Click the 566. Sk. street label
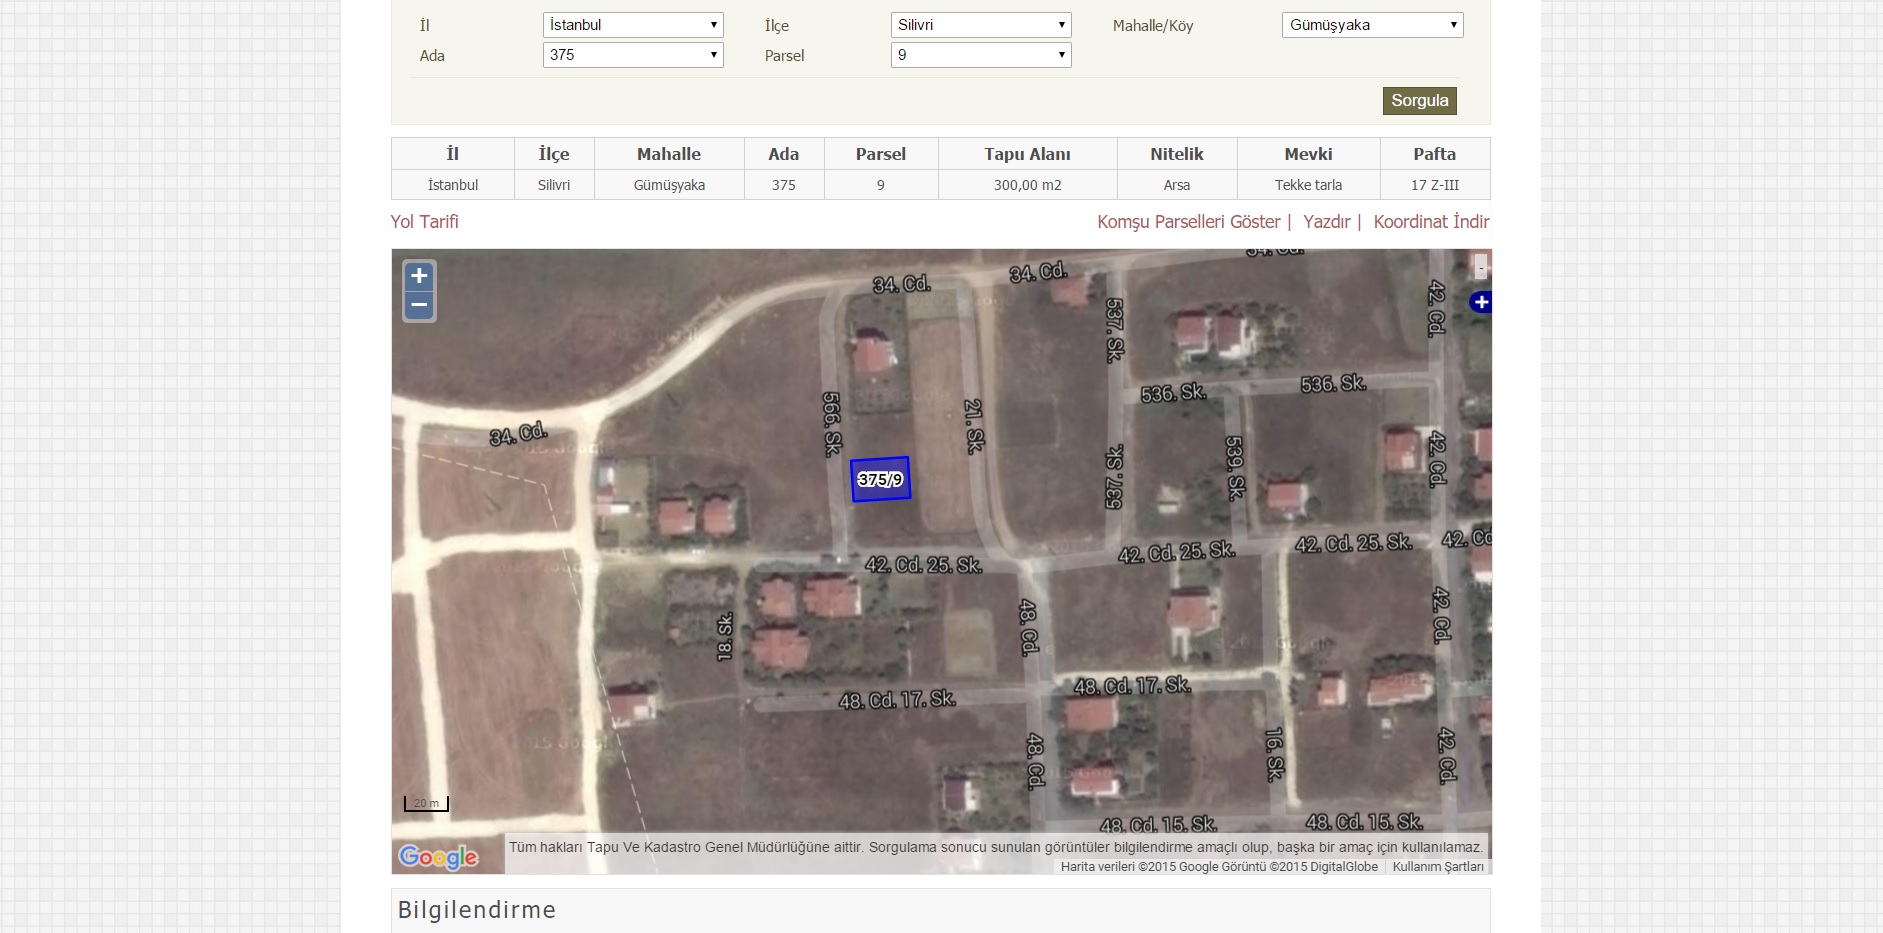This screenshot has width=1883, height=933. [x=832, y=424]
